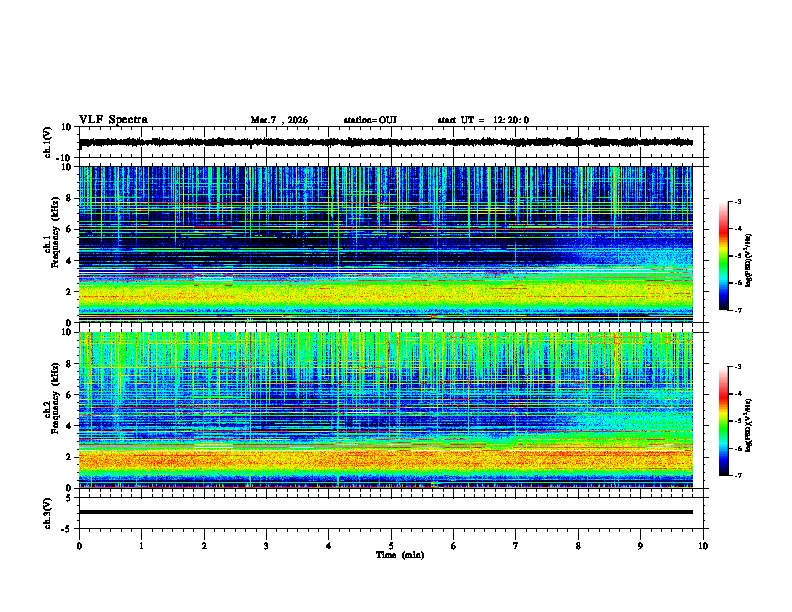Click the "-6" label on ch.1 color bar
This screenshot has width=792, height=612.
click(738, 283)
